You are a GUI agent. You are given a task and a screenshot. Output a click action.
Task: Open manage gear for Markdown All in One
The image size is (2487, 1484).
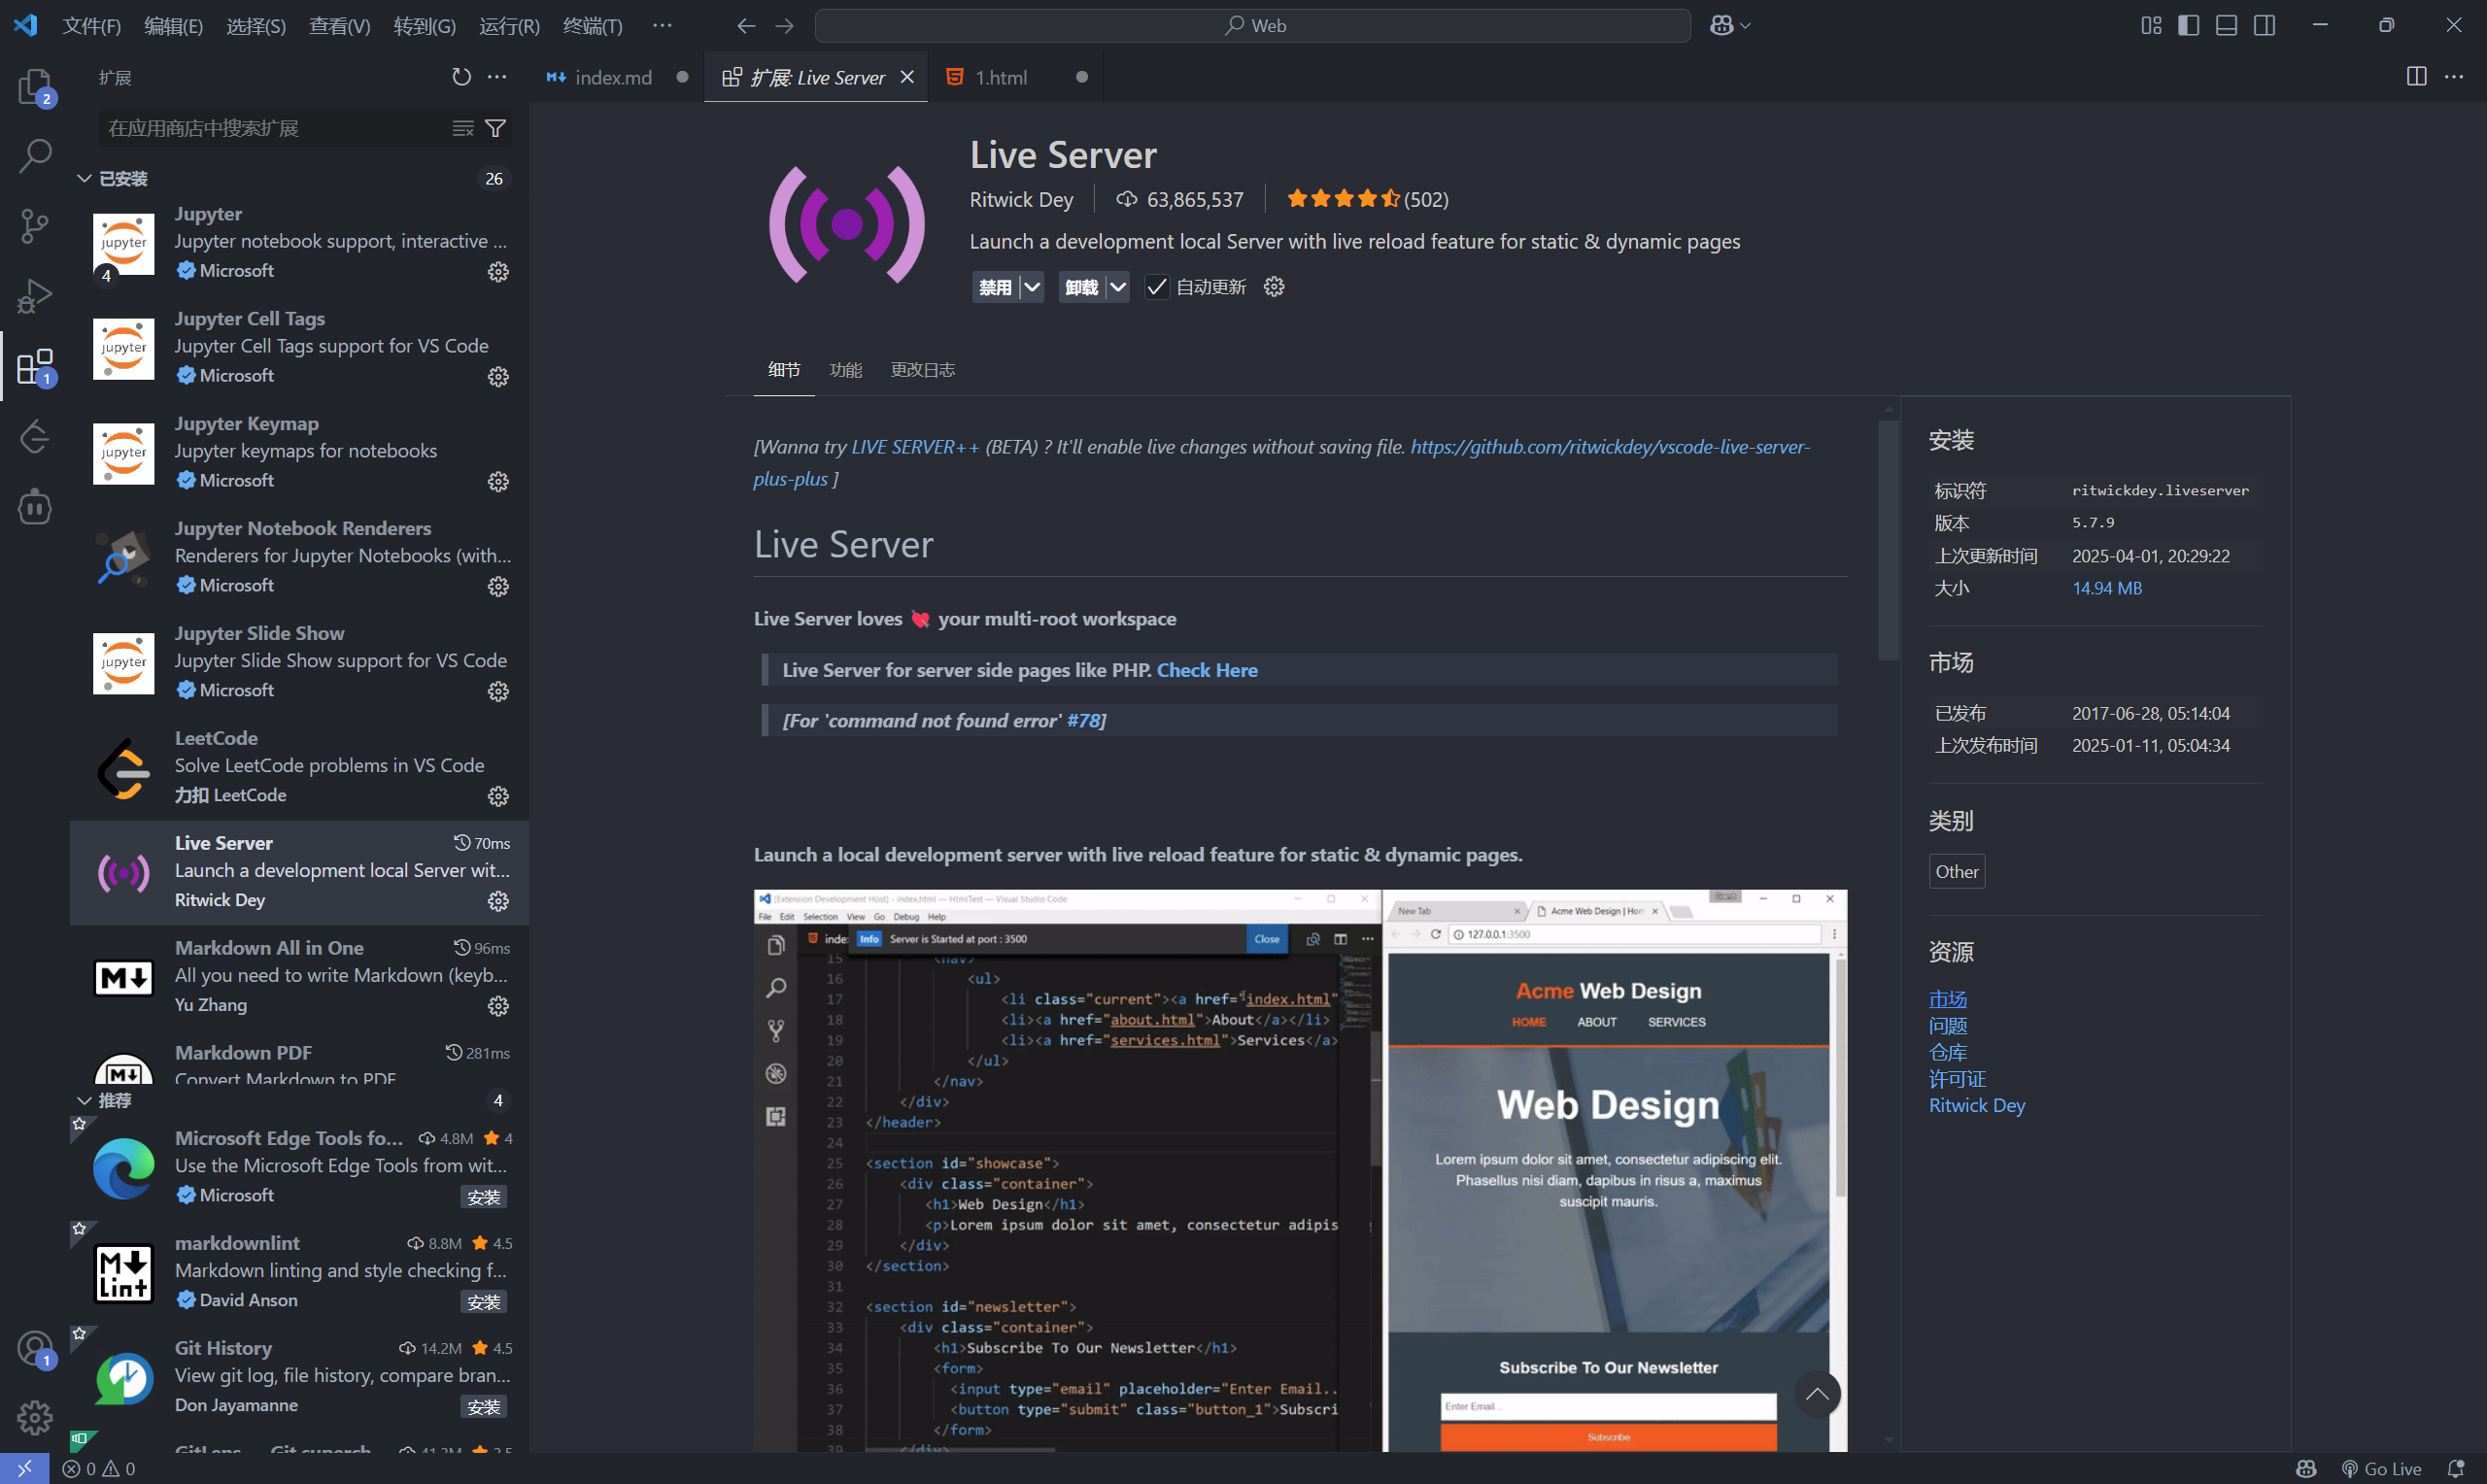pyautogui.click(x=498, y=1006)
